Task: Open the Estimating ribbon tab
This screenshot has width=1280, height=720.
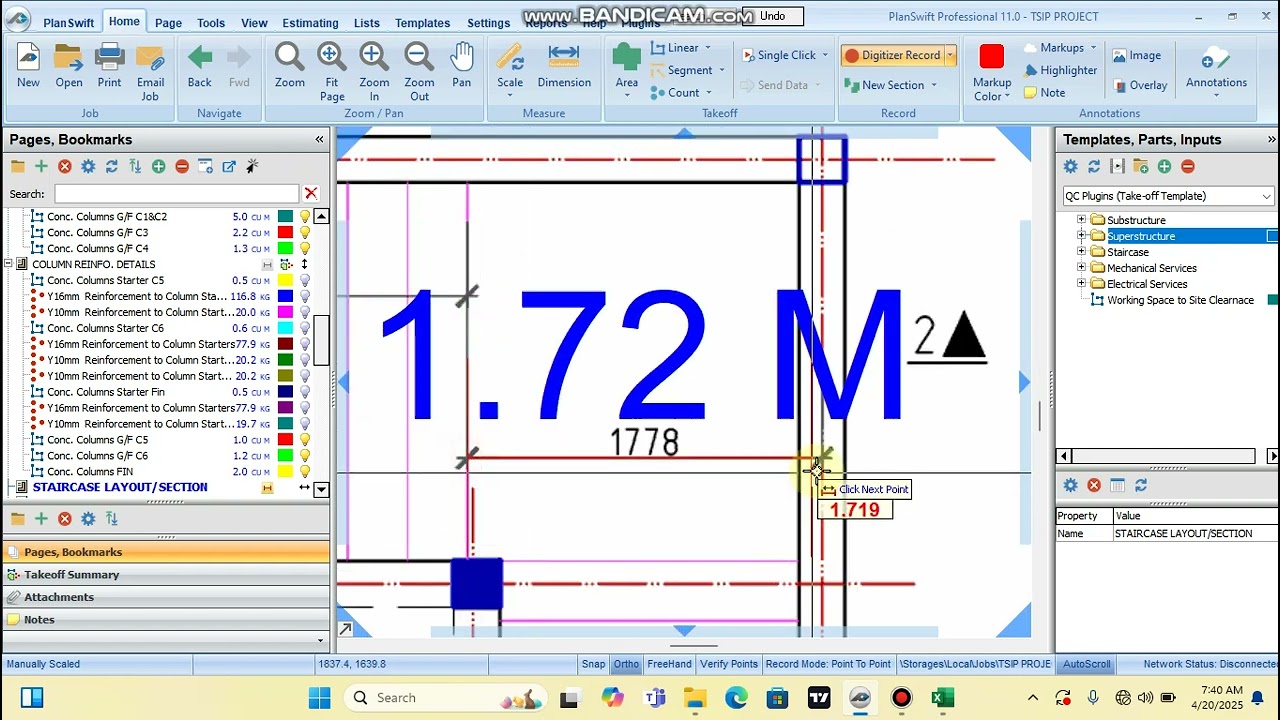Action: coord(310,22)
